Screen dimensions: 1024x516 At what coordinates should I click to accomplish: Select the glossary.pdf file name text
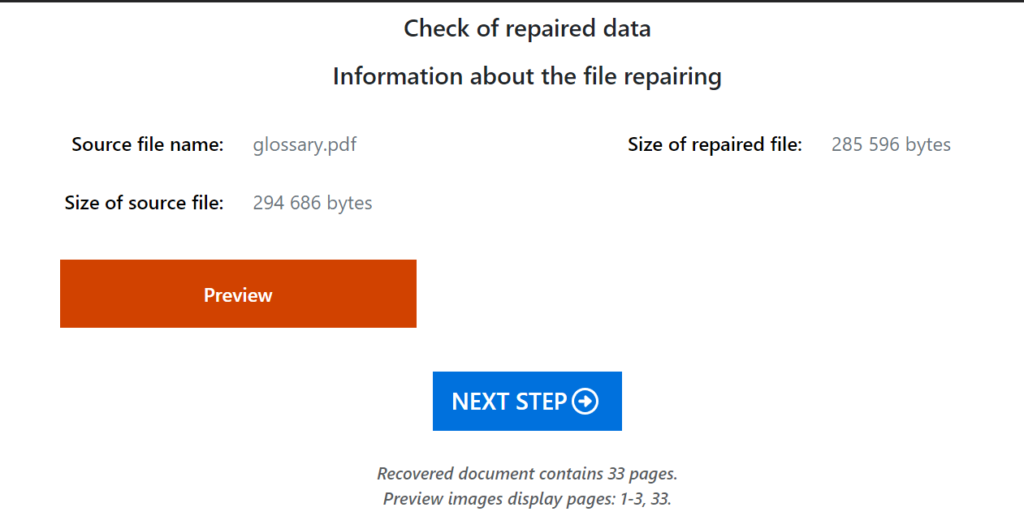[305, 144]
